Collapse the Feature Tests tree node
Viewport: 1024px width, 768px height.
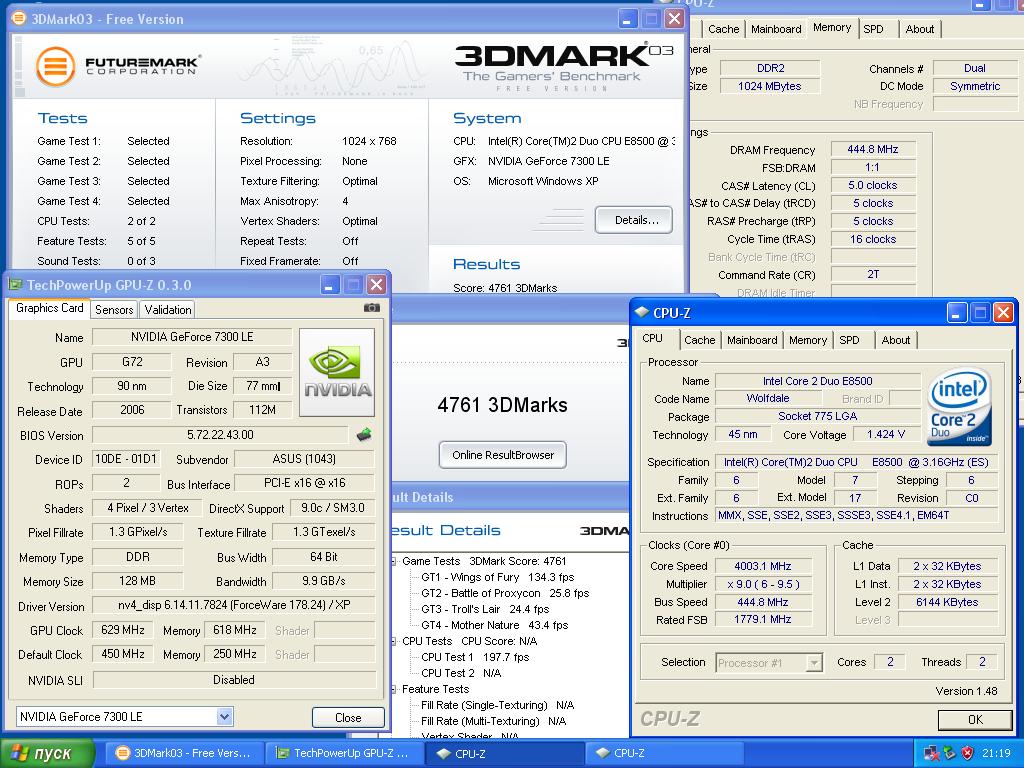(x=394, y=689)
